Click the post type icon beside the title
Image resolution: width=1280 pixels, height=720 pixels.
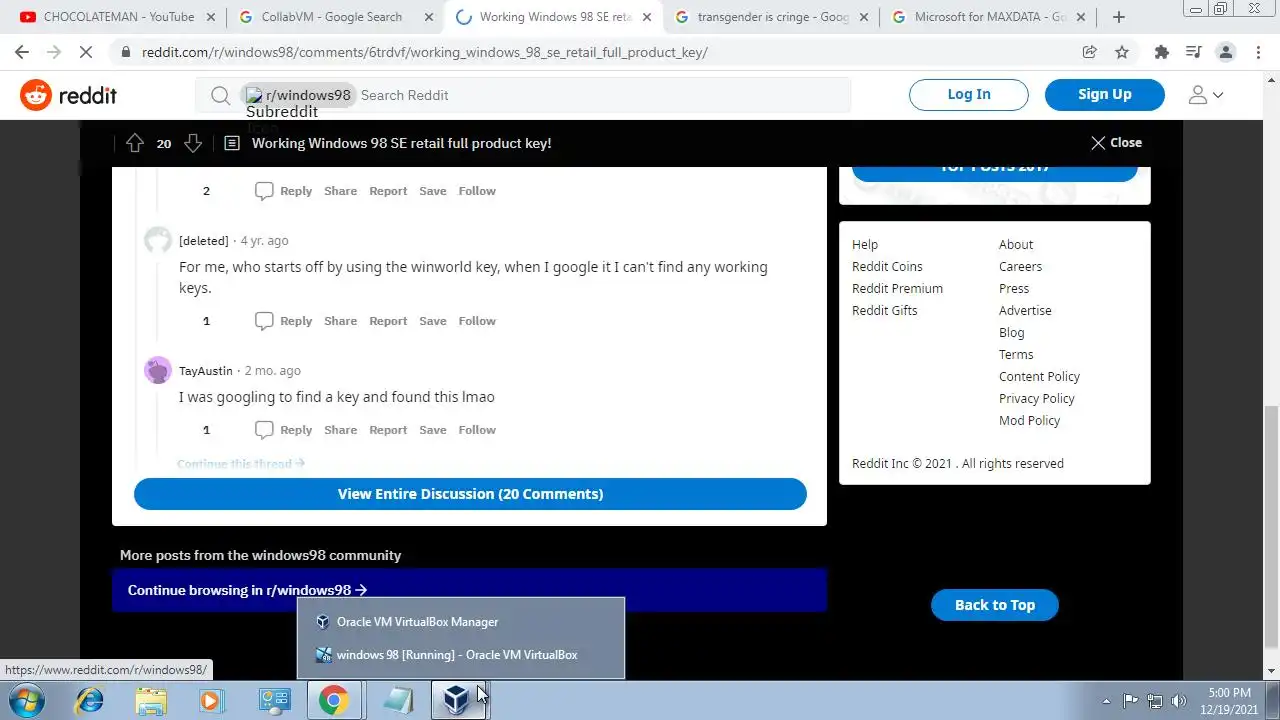click(232, 143)
